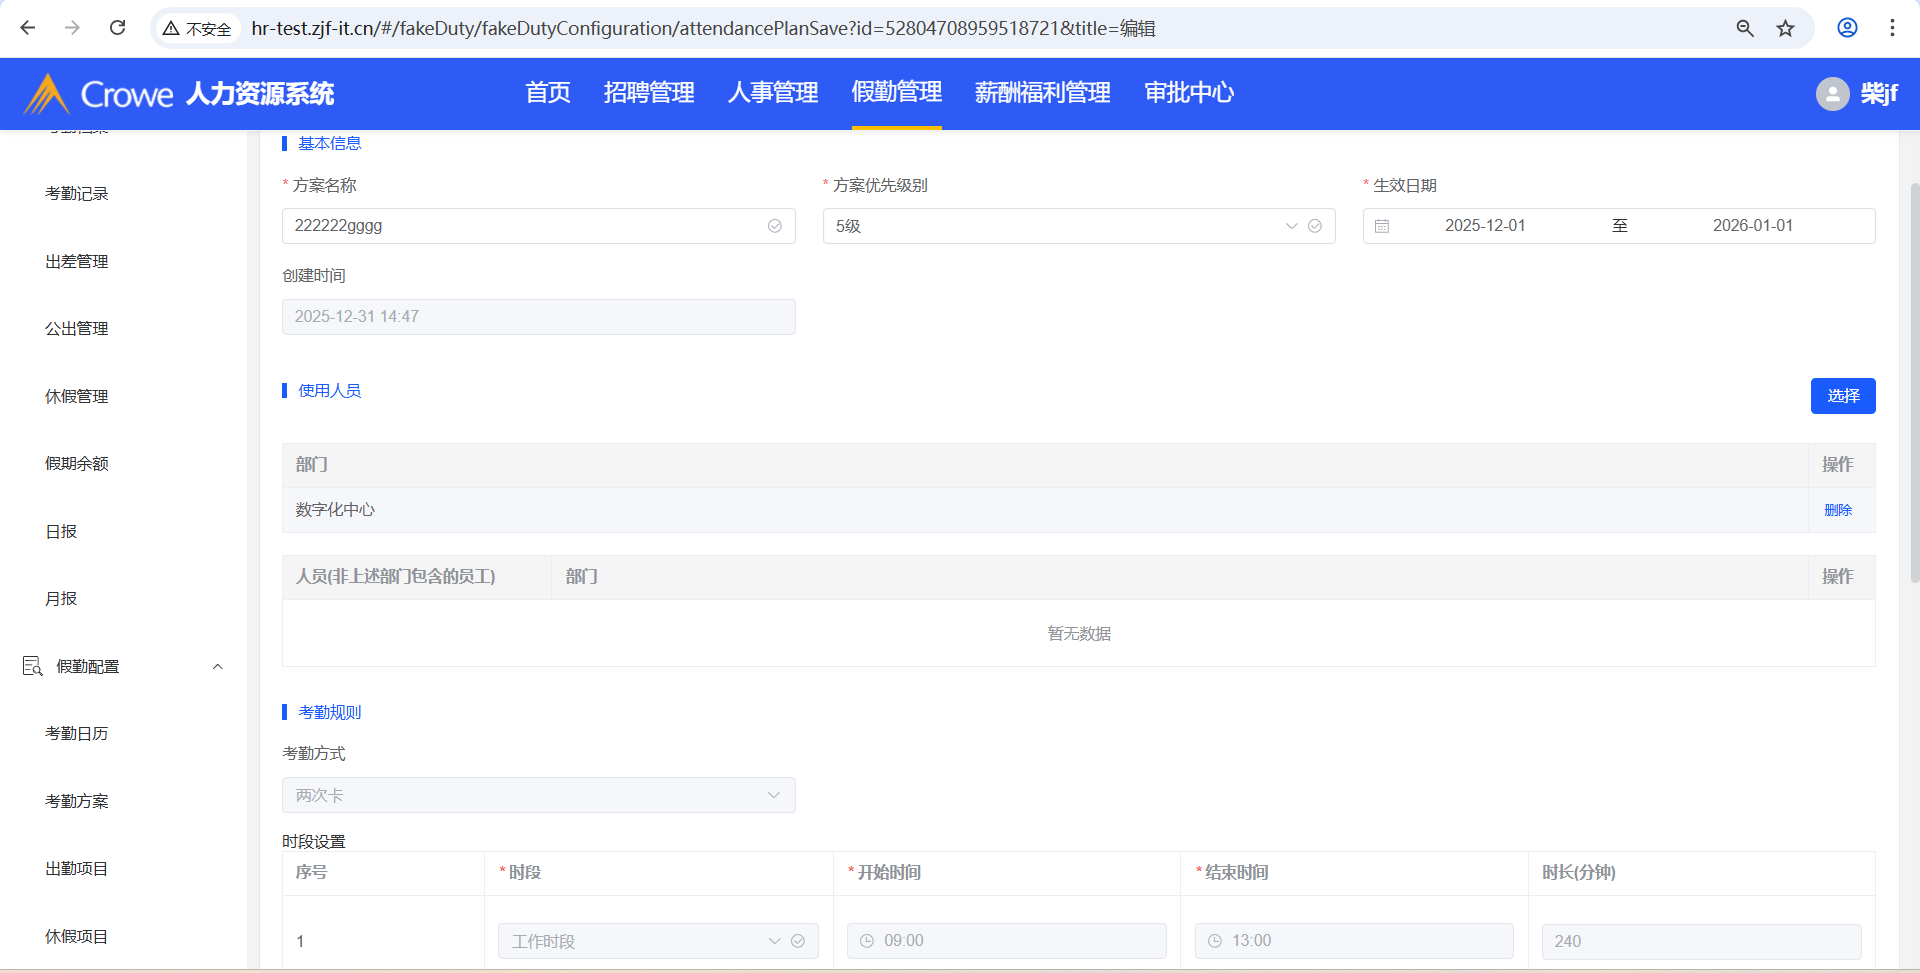Open 考勤方案 in sidebar
Viewport: 1920px width, 973px height.
[77, 801]
